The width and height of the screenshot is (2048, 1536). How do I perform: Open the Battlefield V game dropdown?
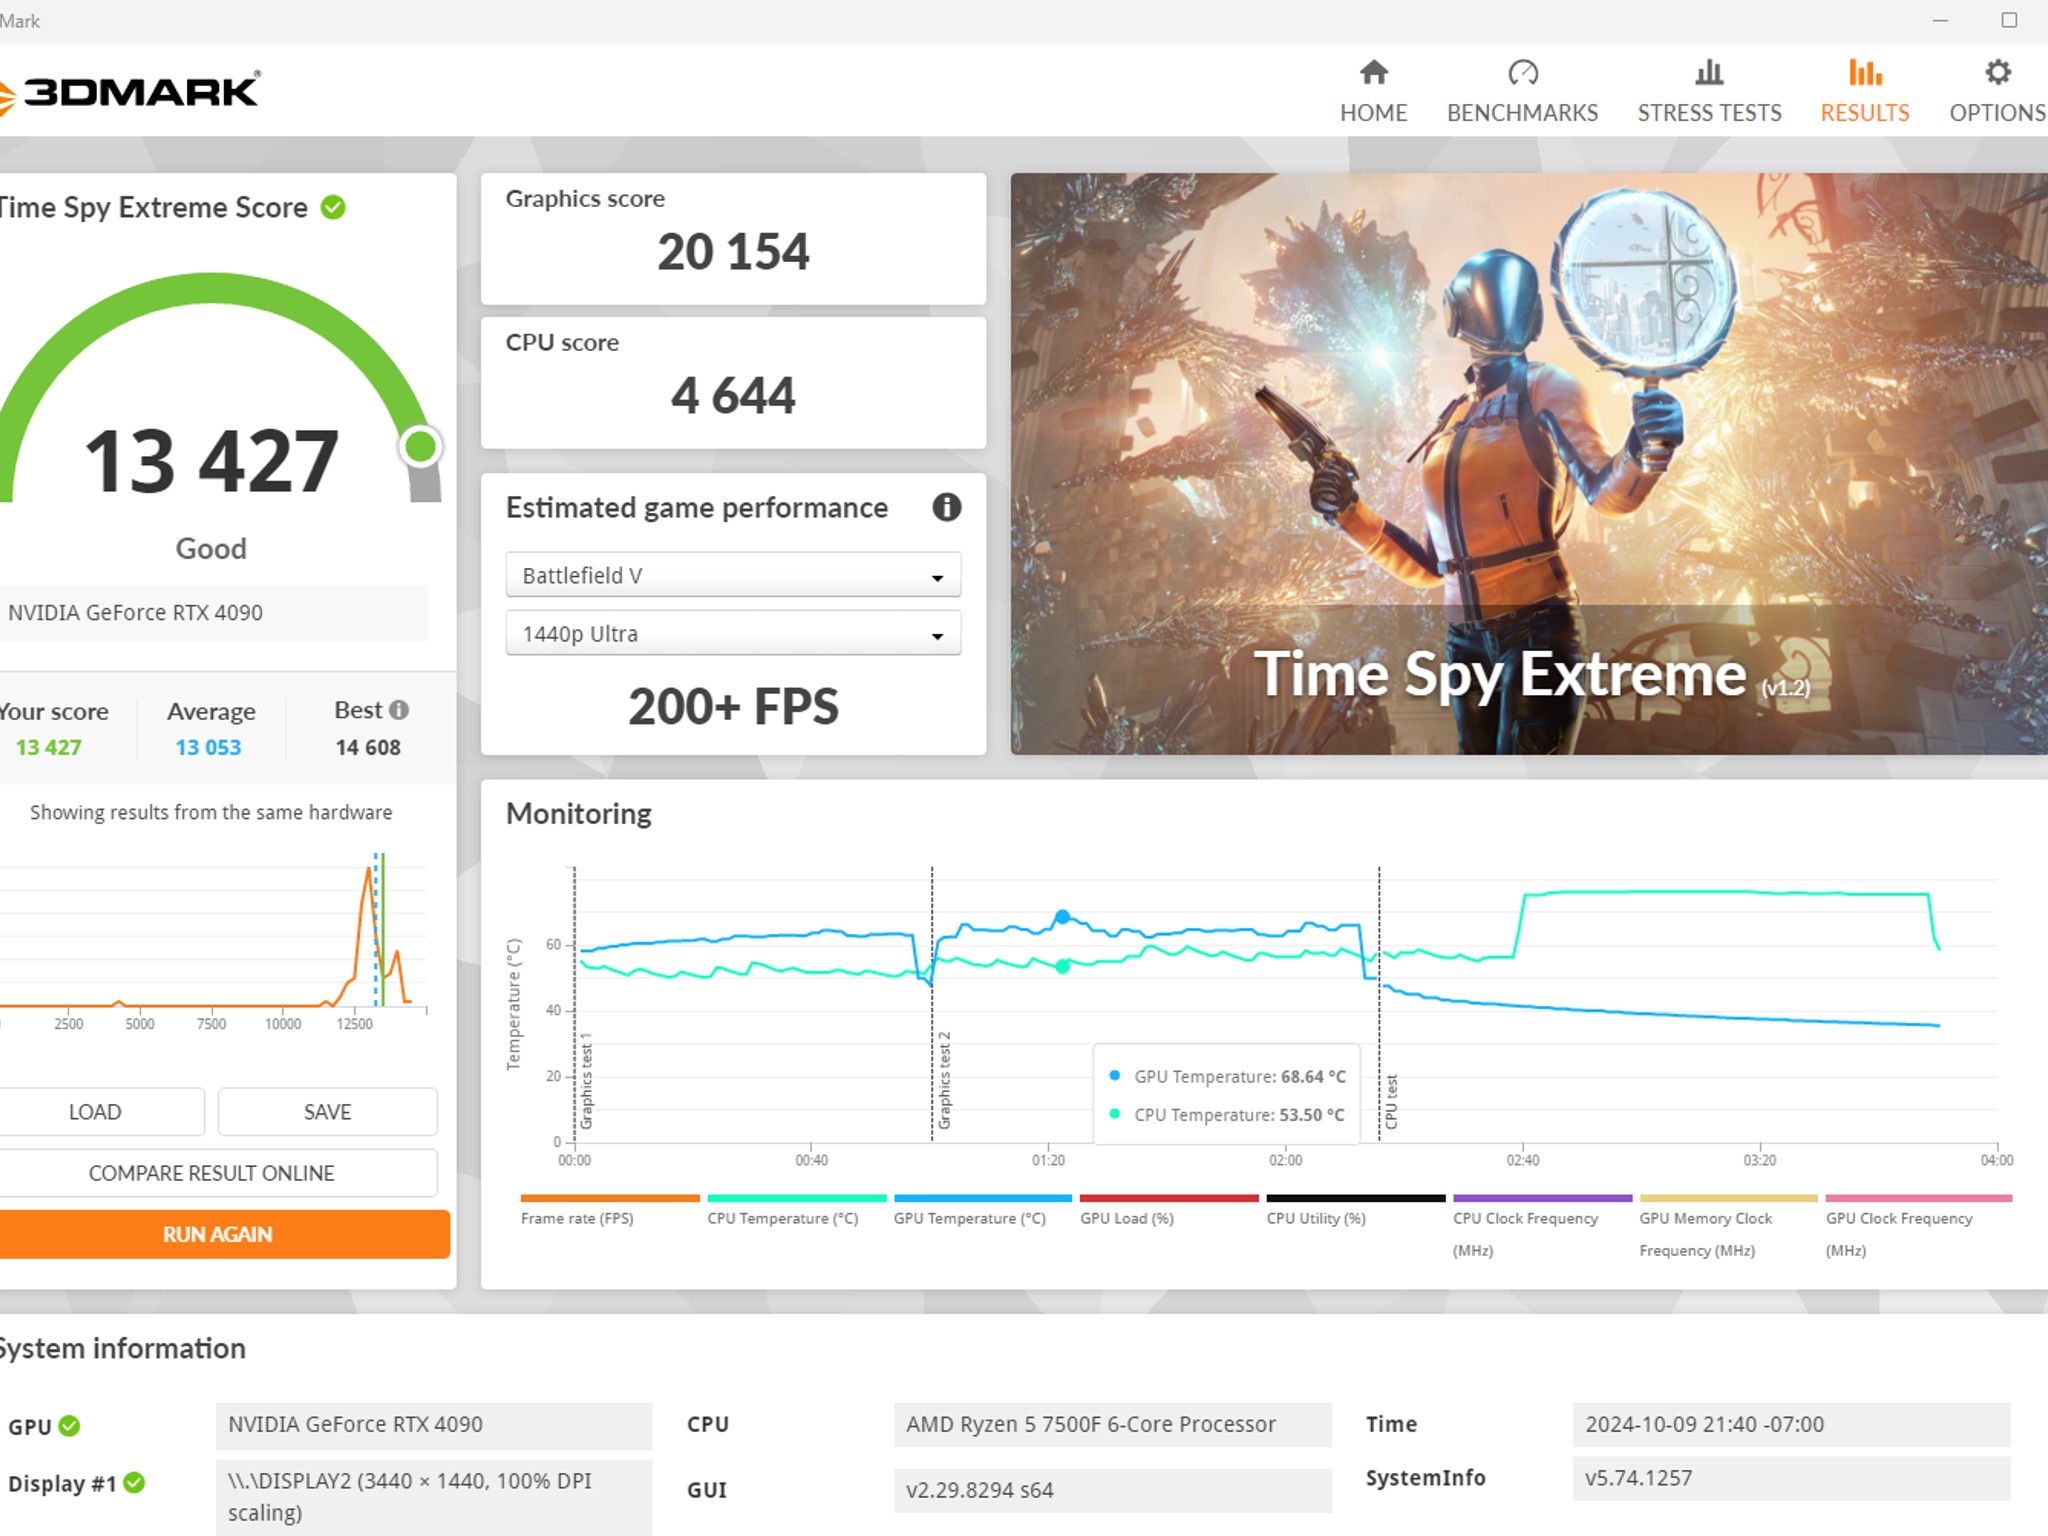(x=733, y=575)
